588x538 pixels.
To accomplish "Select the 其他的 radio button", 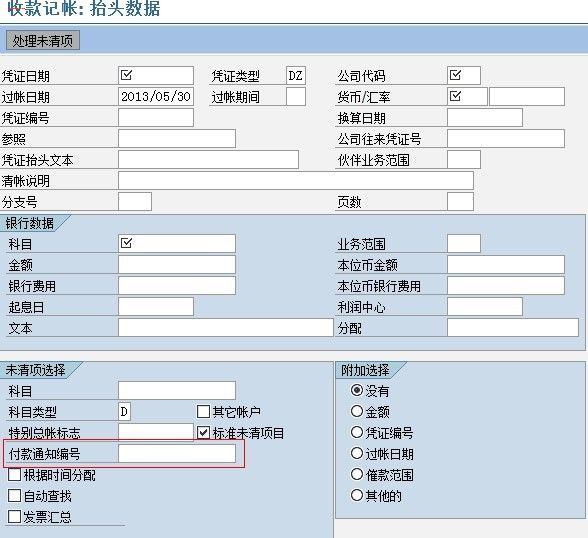I will pos(357,495).
